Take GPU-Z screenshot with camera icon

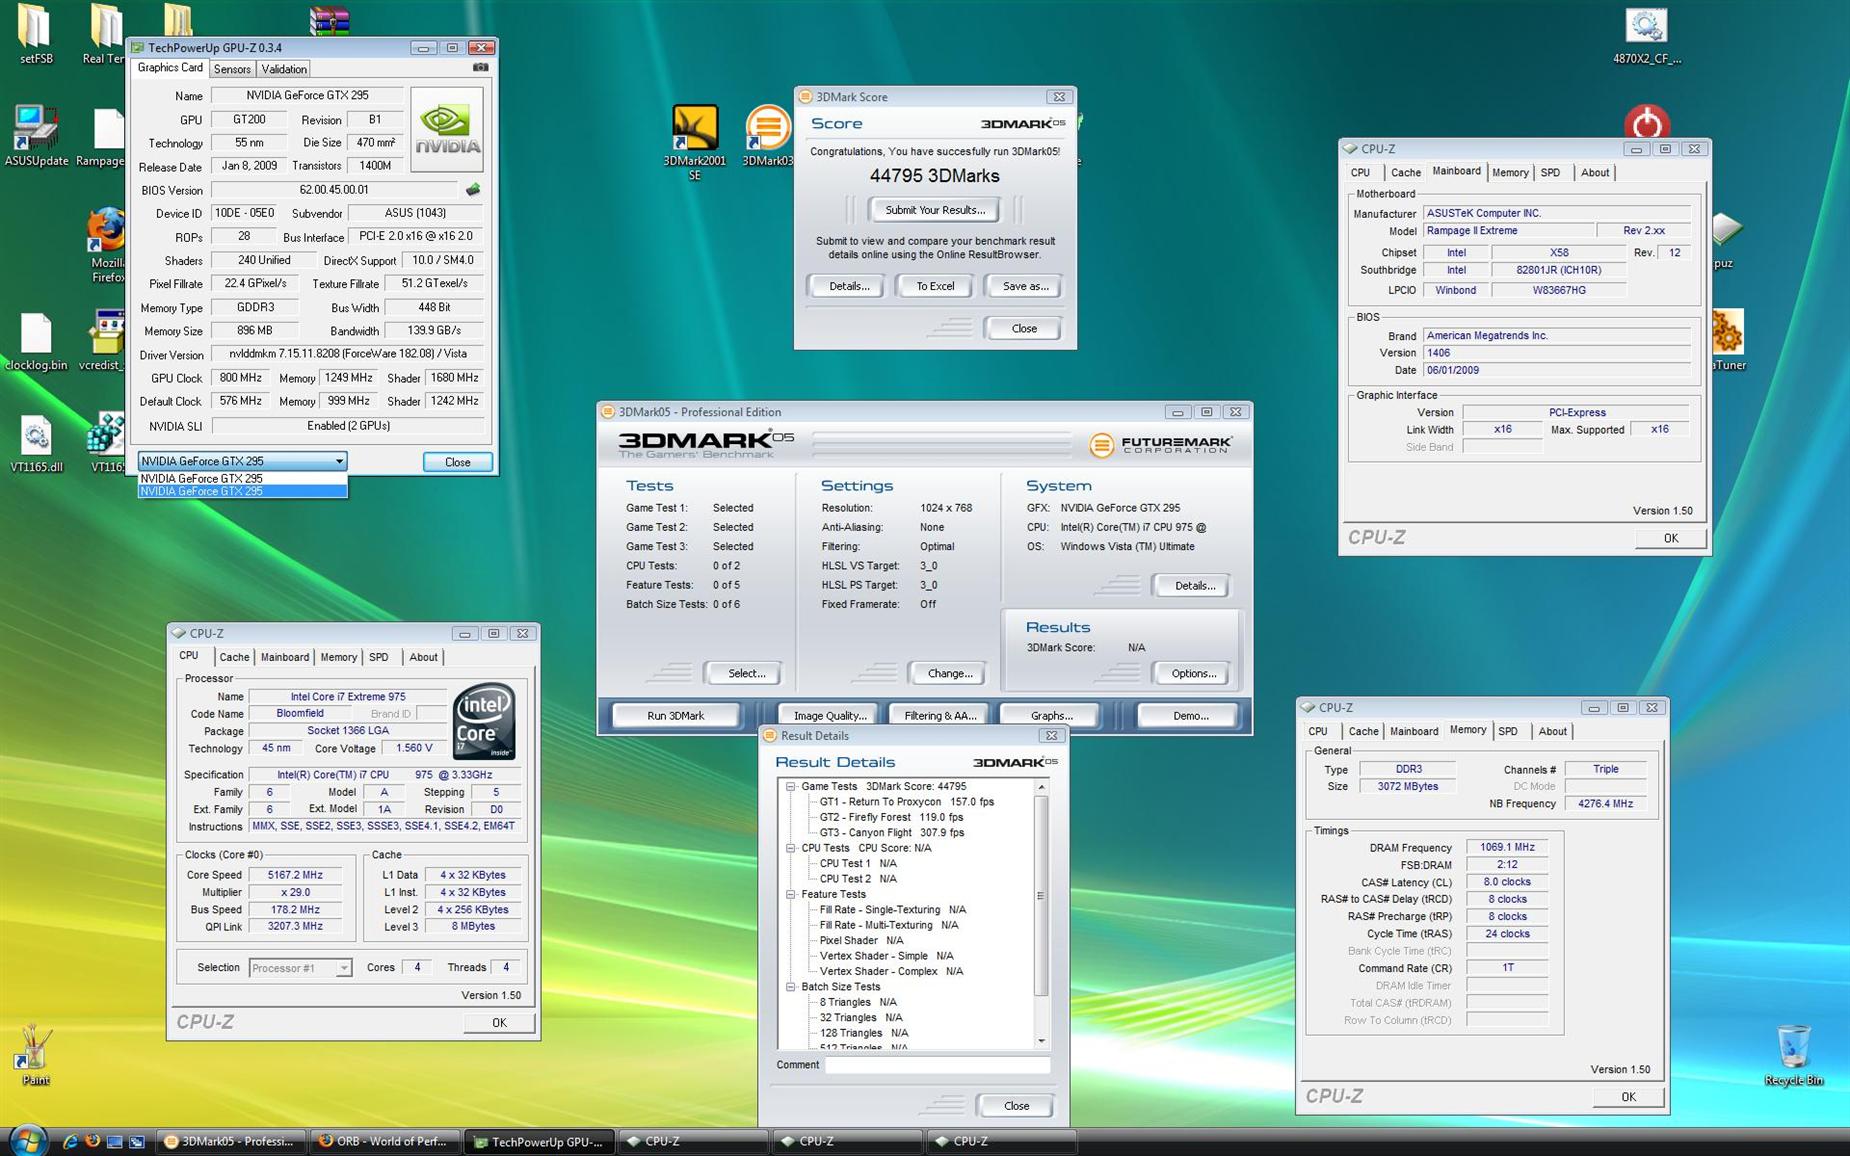coord(480,67)
